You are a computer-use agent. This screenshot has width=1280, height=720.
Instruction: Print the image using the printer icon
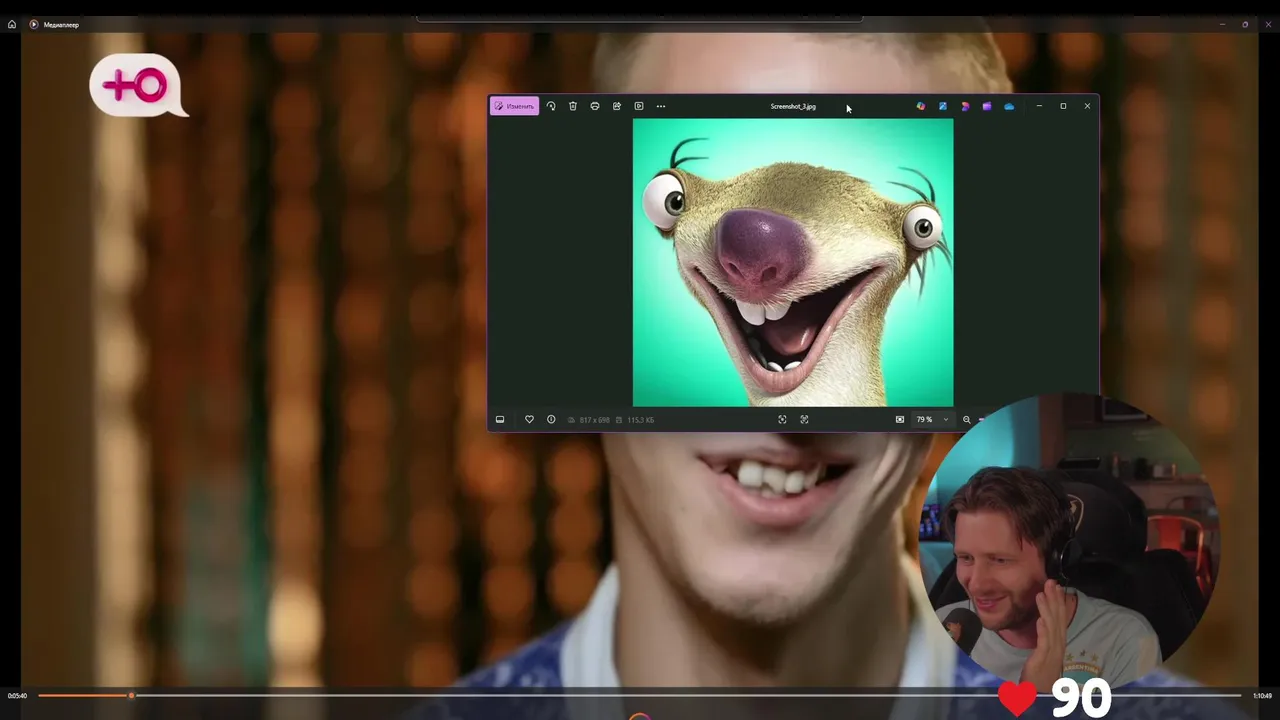click(595, 106)
